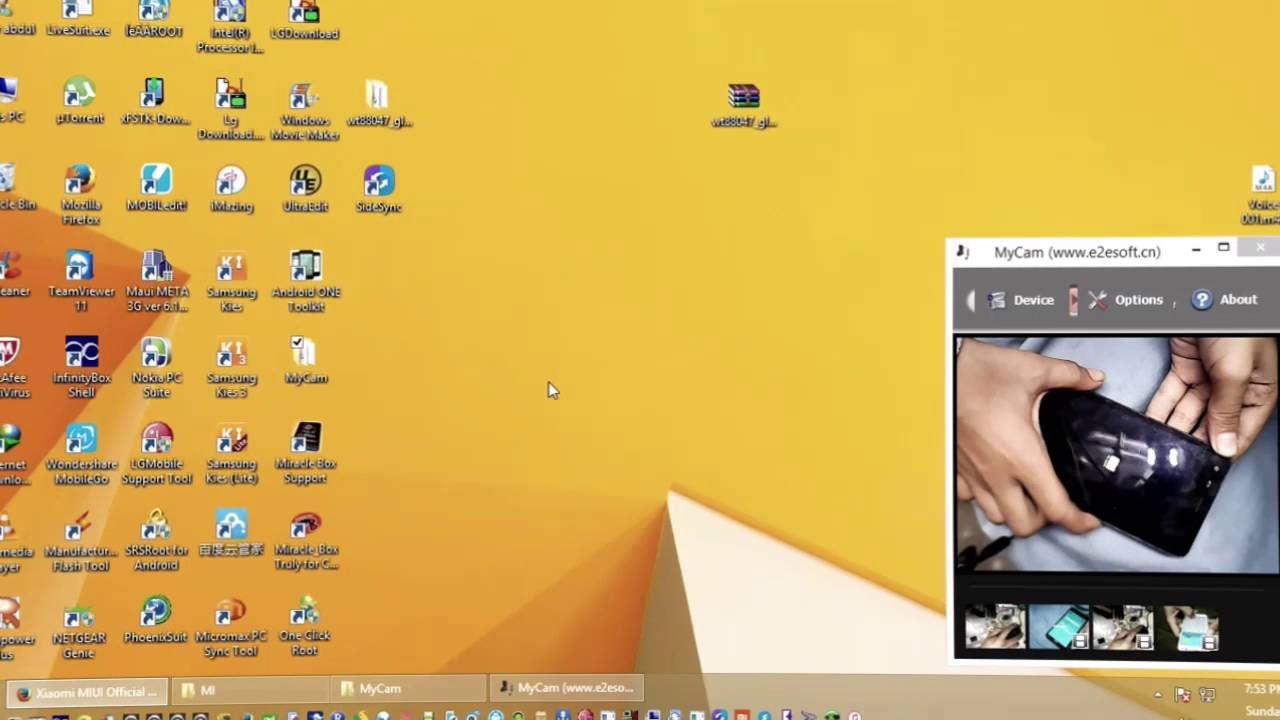Click the left arrow in MyCam toolbar
1280x720 pixels.
[x=971, y=300]
